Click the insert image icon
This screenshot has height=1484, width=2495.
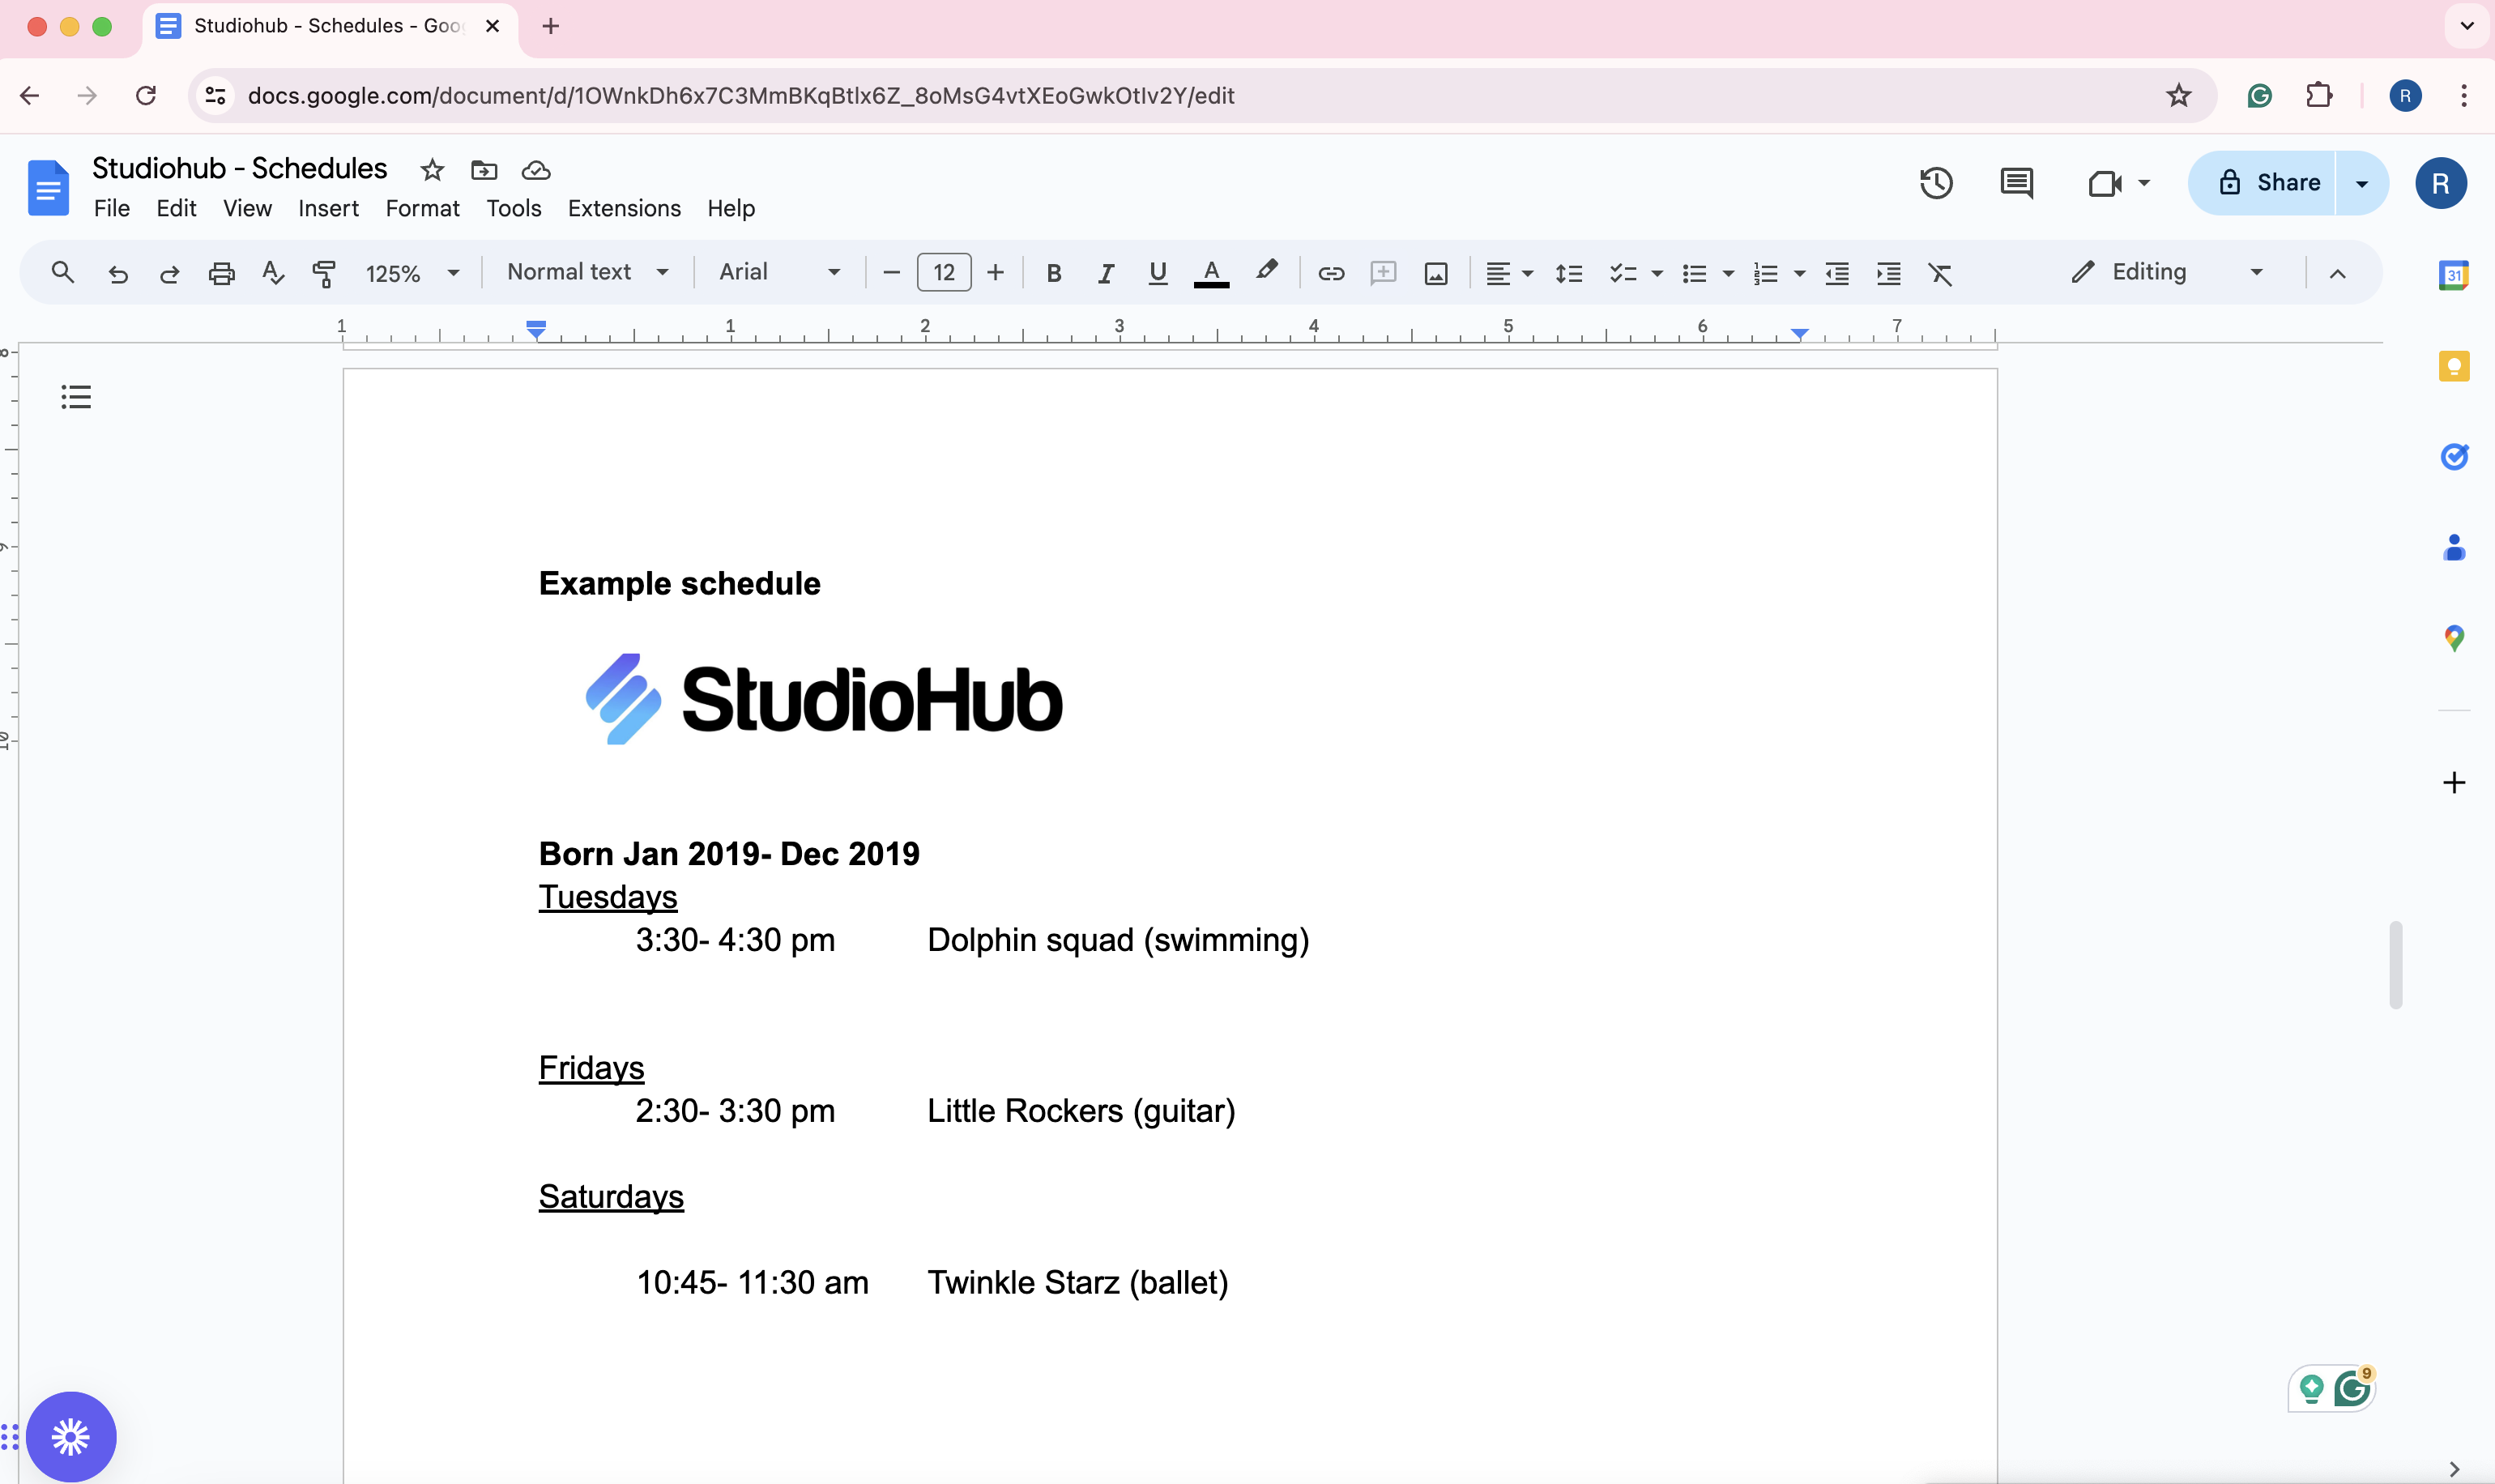(1436, 273)
